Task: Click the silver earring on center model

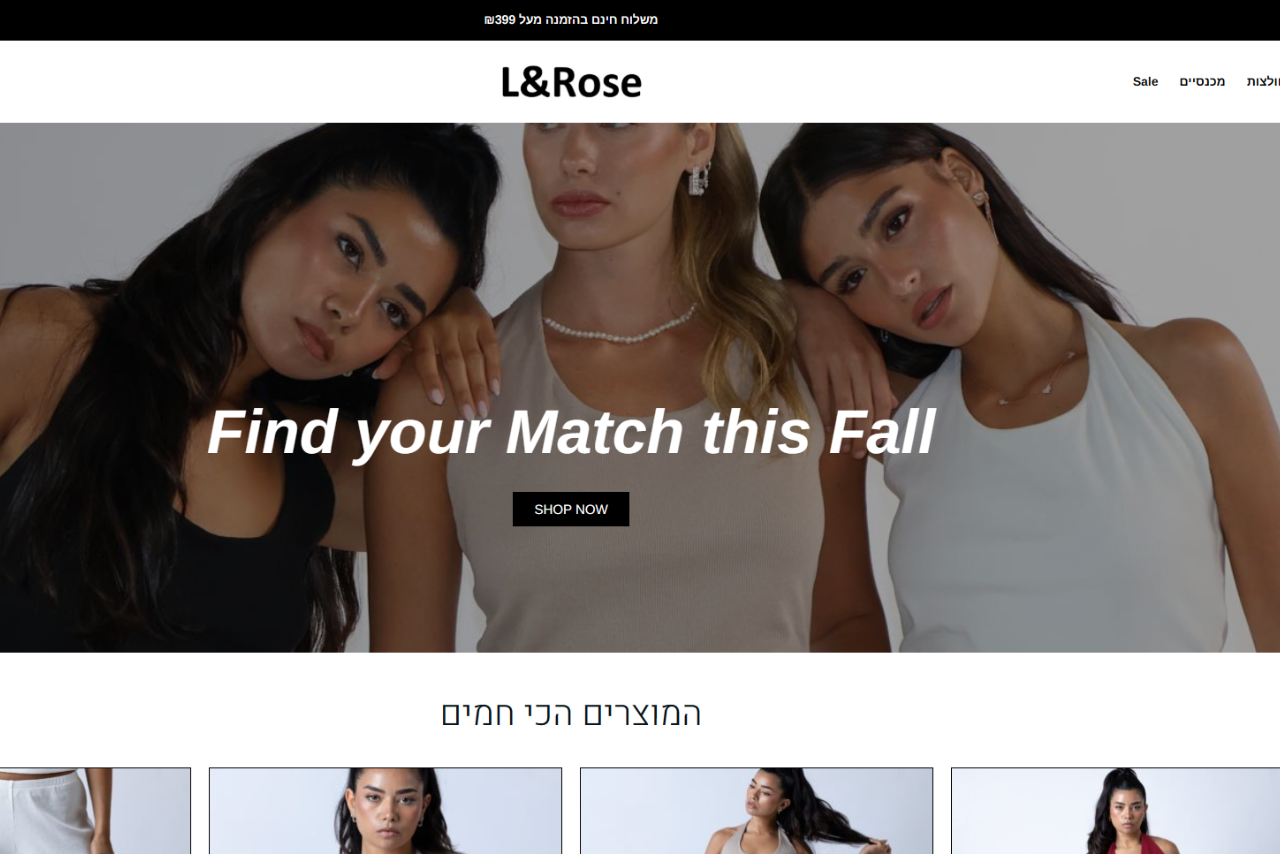Action: 699,178
